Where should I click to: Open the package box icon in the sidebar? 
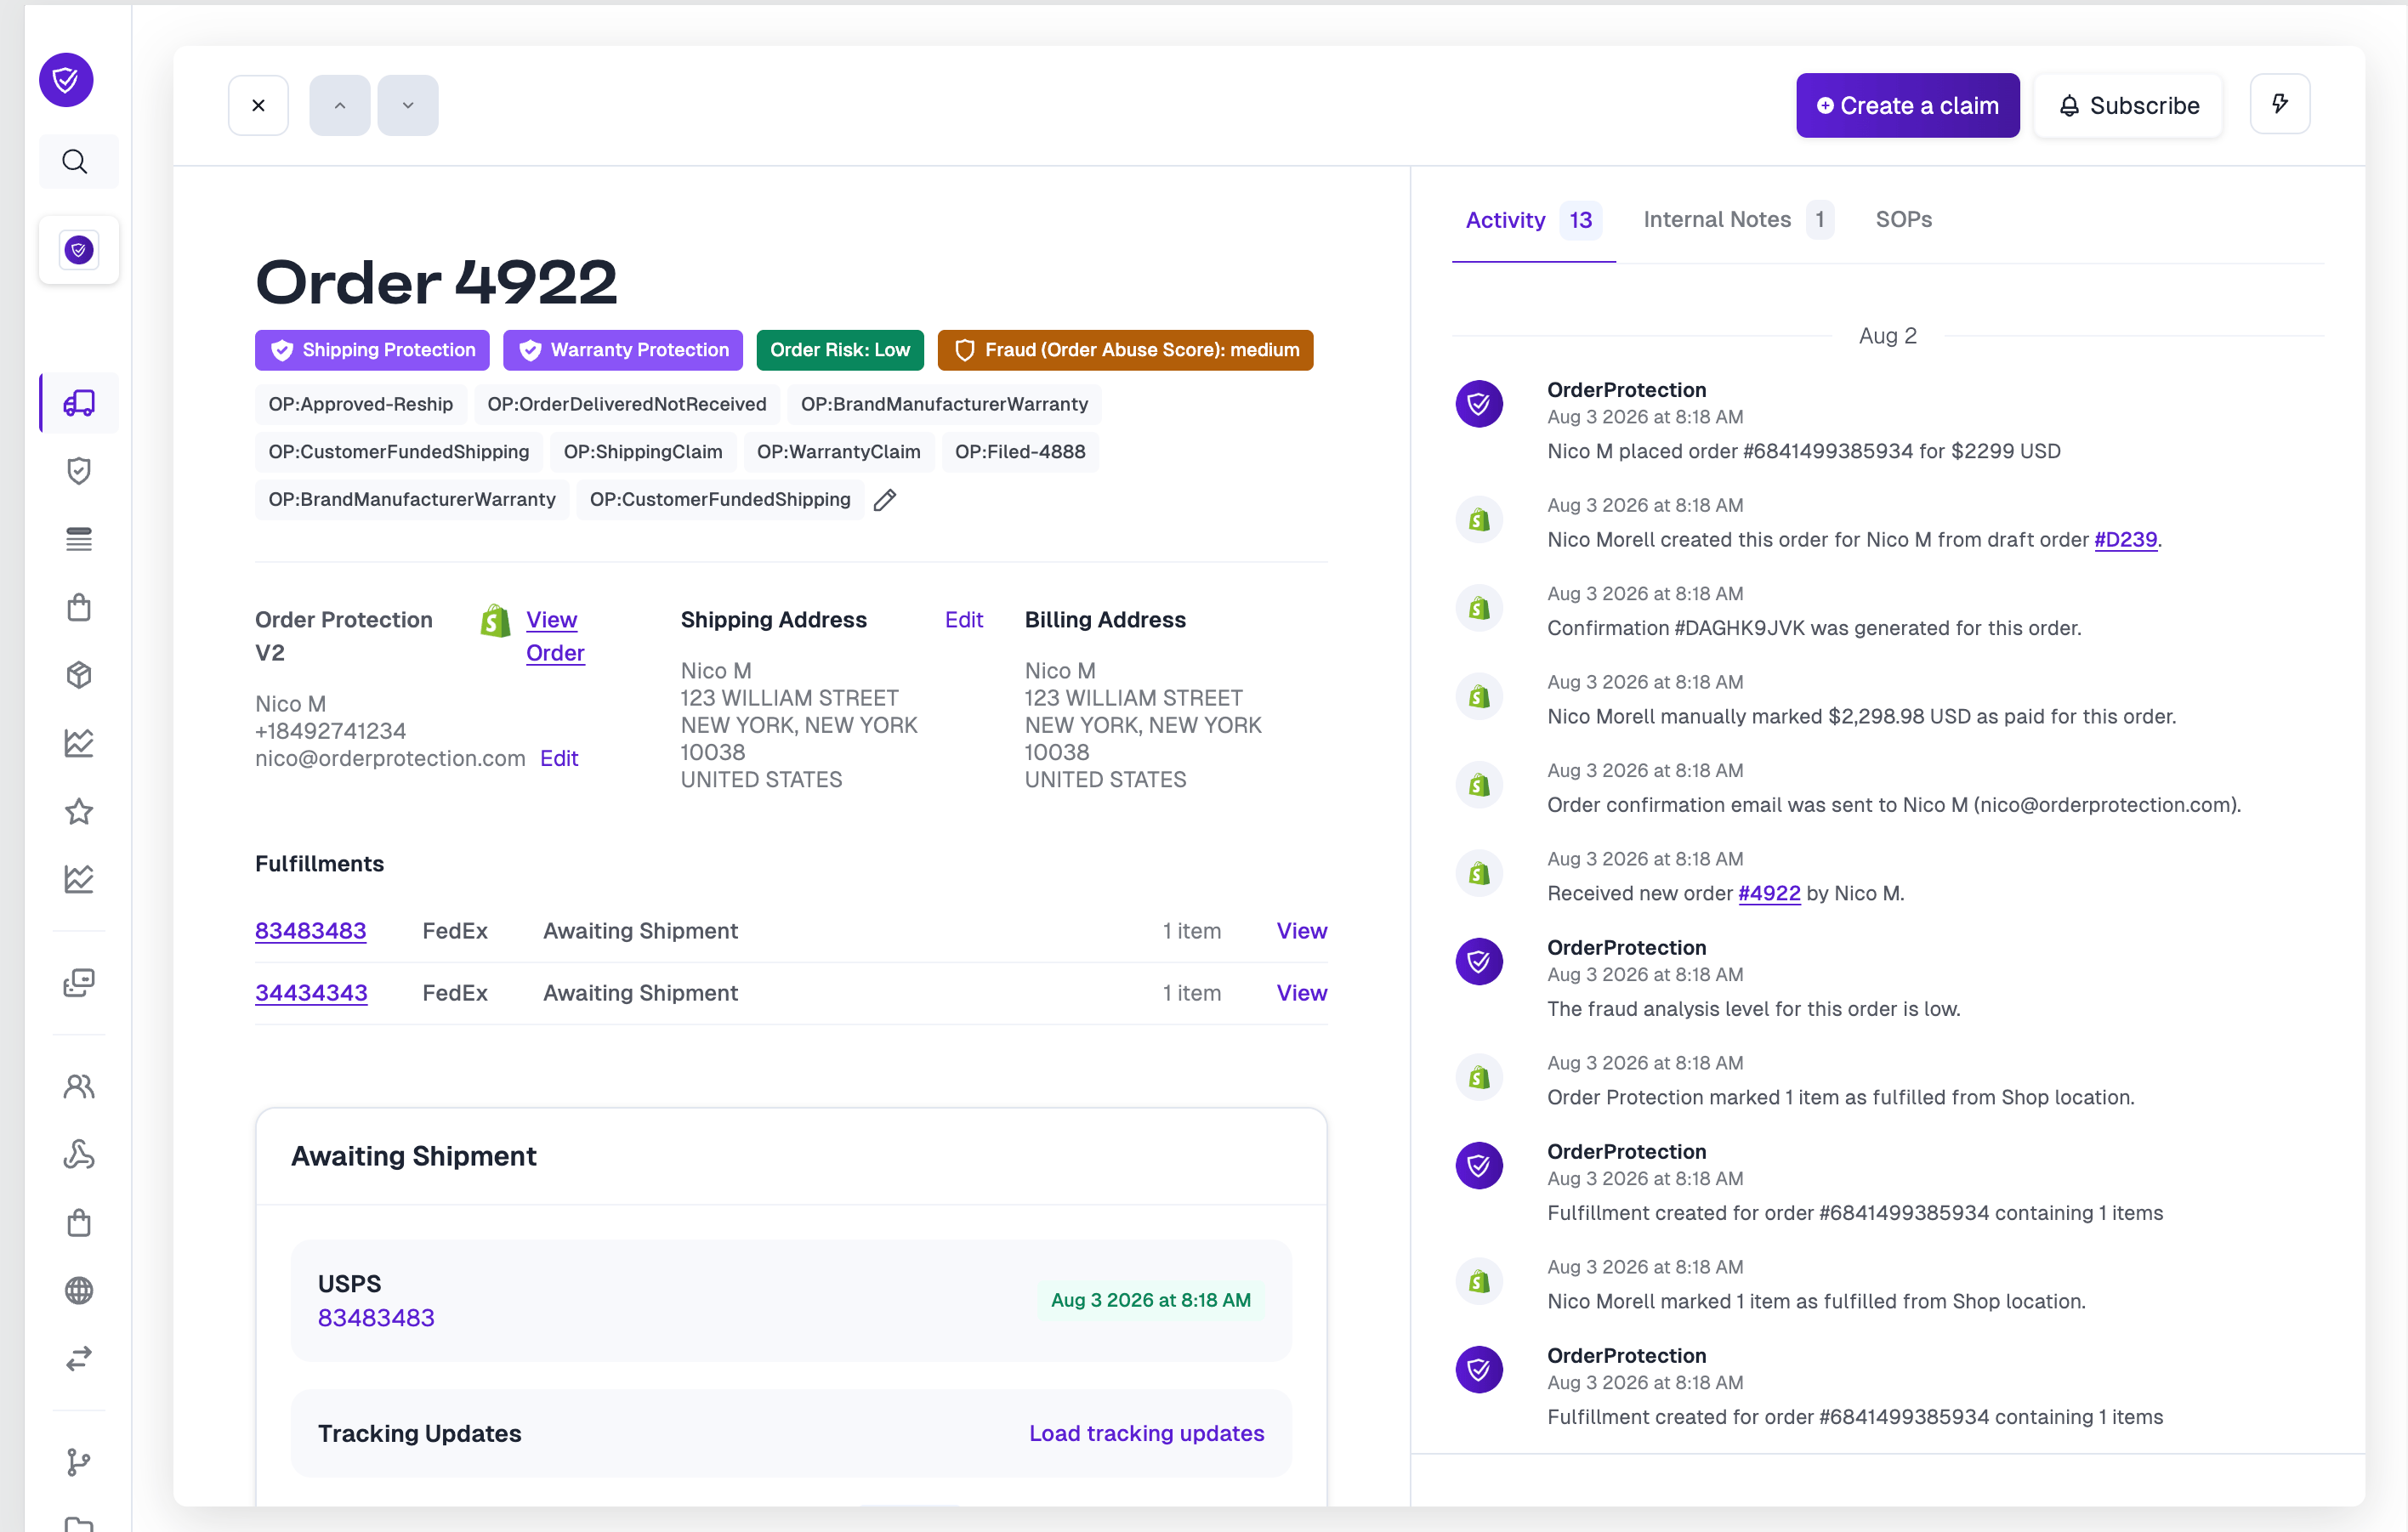79,675
